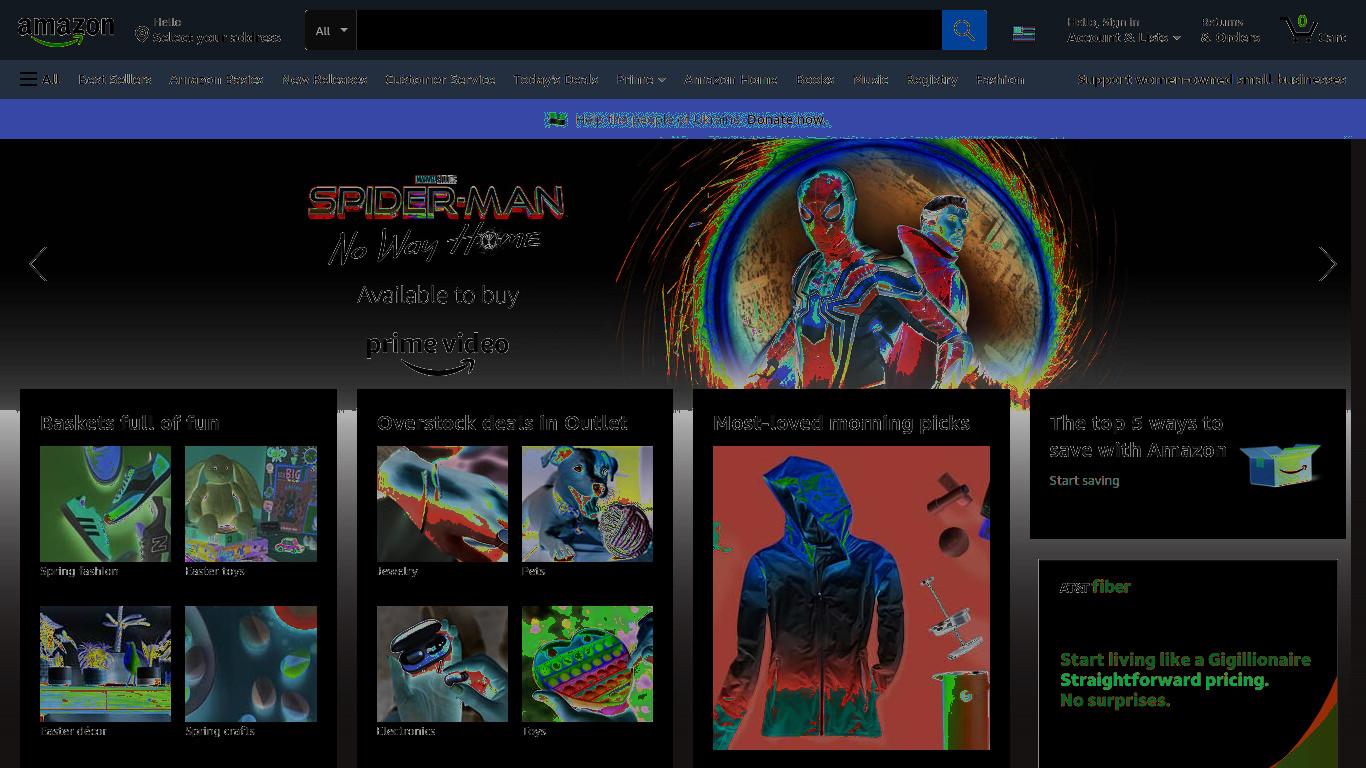Open Fashion in navigation

1001,79
